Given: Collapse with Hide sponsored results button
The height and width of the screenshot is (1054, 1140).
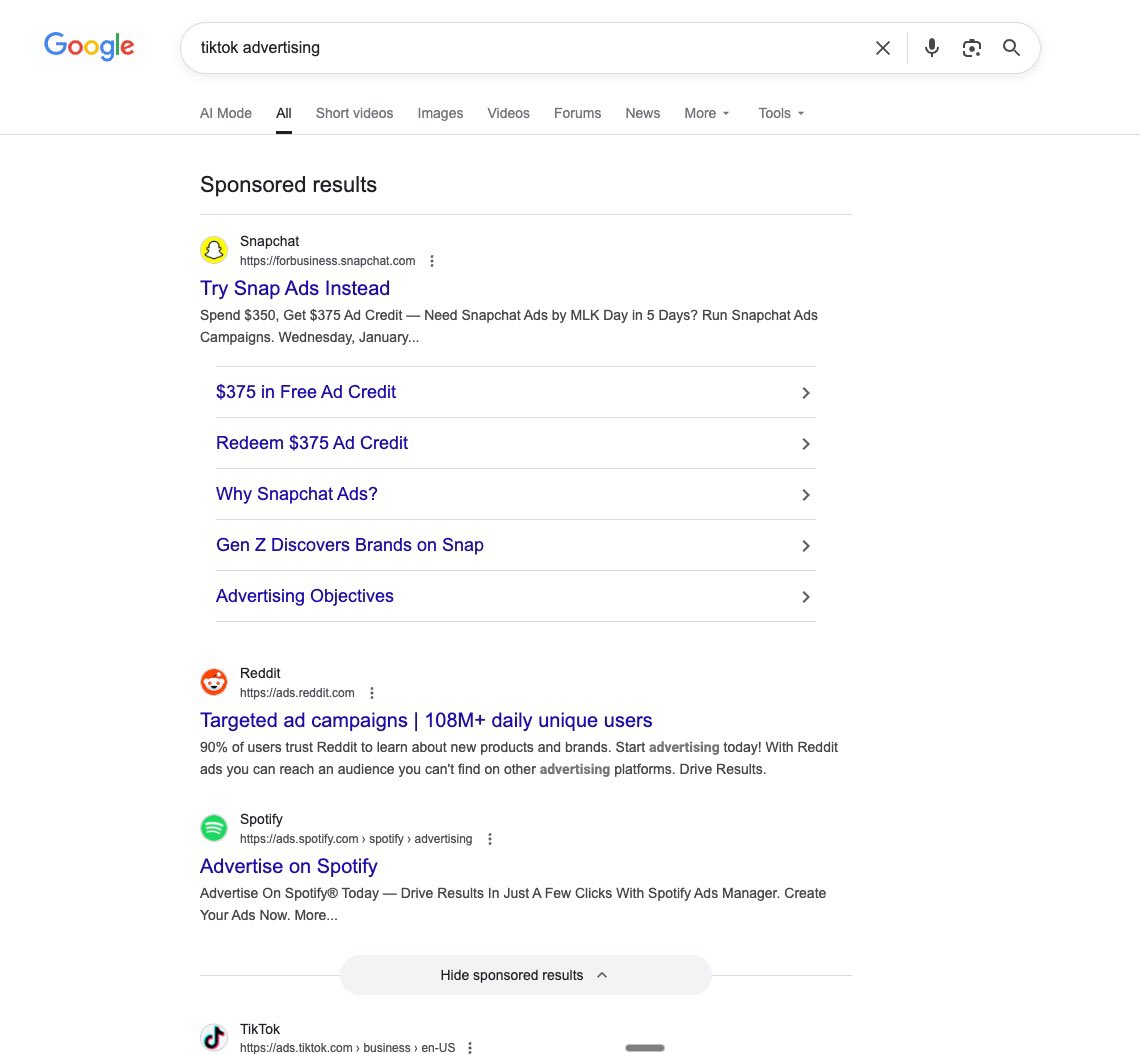Looking at the screenshot, I should (x=525, y=975).
